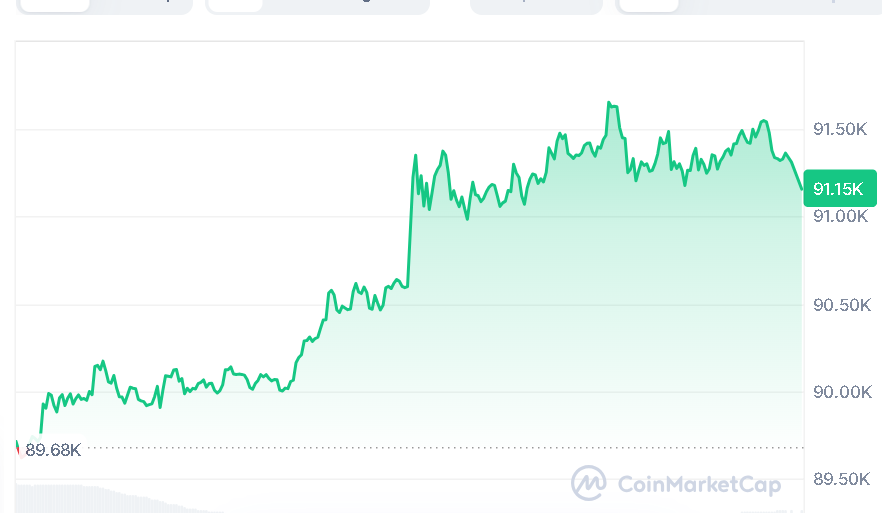This screenshot has height=513, width=882.
Task: Click the dotted opening-price reference line
Action: [x=400, y=447]
